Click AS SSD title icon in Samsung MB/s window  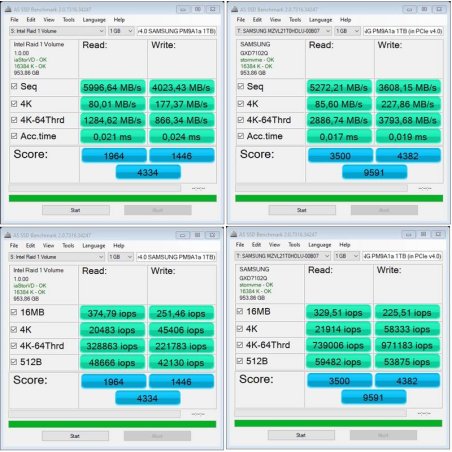(235, 9)
